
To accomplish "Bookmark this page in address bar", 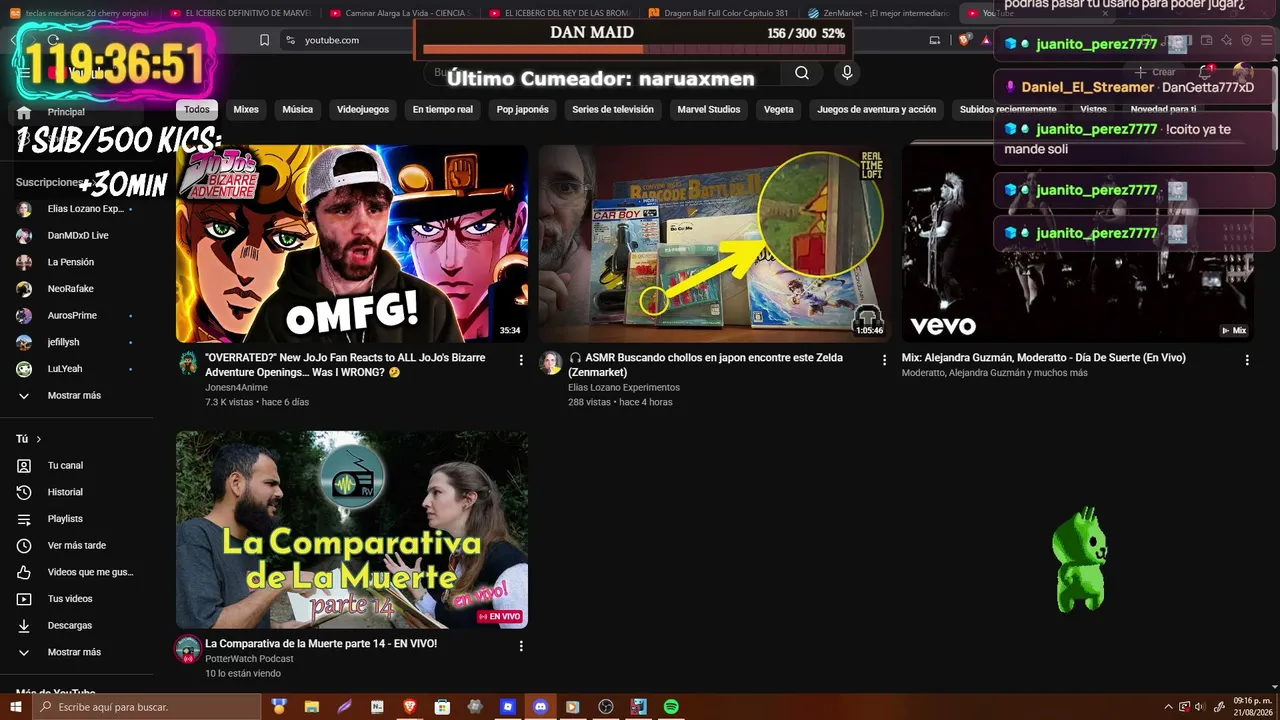I will [x=264, y=40].
